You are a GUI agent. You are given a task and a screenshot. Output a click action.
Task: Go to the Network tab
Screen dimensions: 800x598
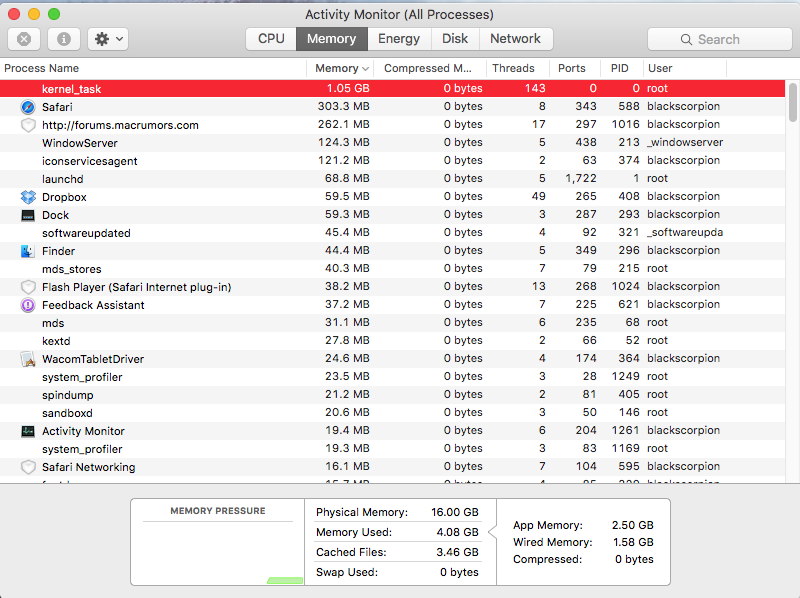tap(516, 39)
